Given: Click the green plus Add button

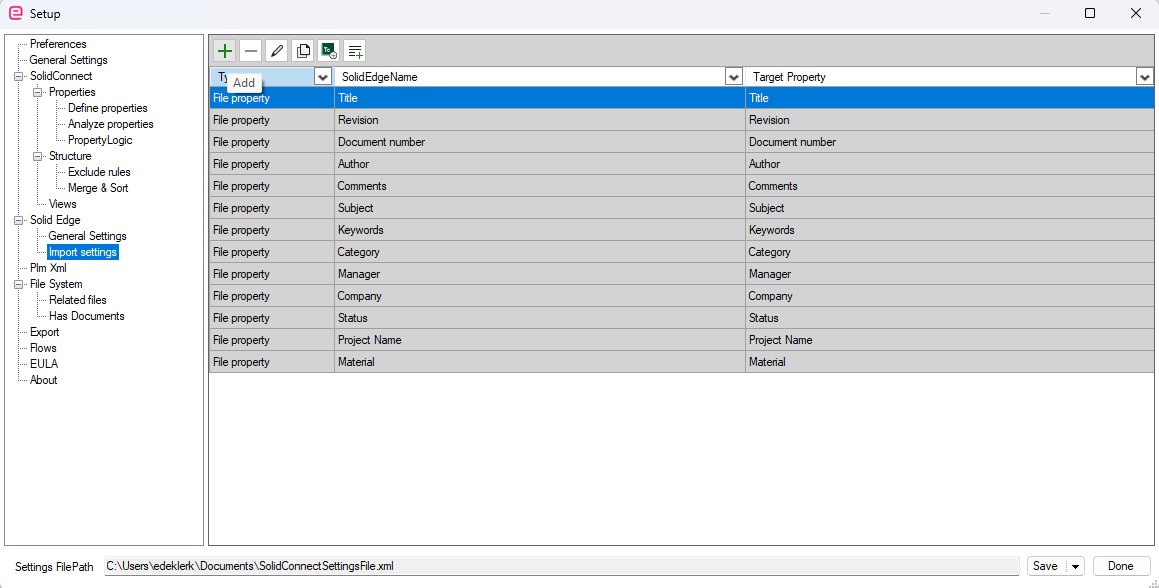Looking at the screenshot, I should pos(225,51).
